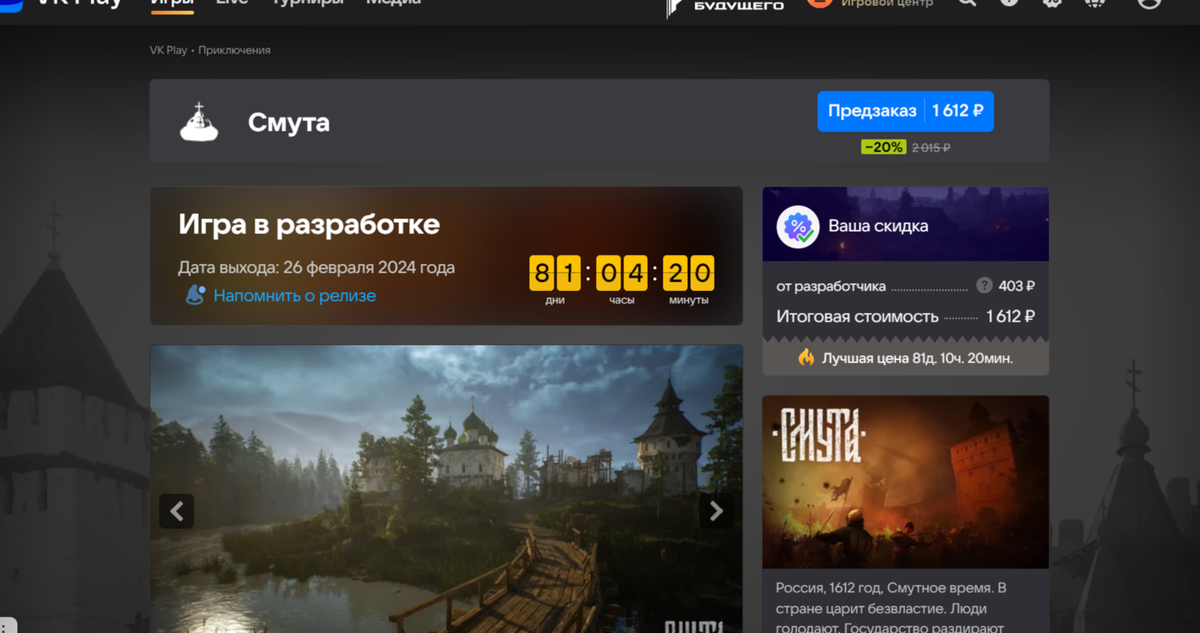This screenshot has width=1200, height=633.
Task: Click the Предзаказ 1 612 ₽ button
Action: coord(905,111)
